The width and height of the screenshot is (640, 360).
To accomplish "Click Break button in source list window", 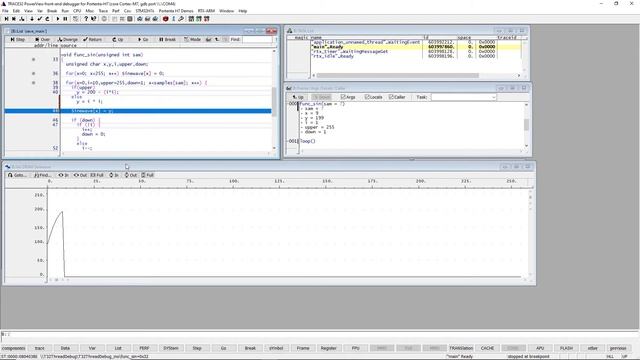I will coord(167,40).
